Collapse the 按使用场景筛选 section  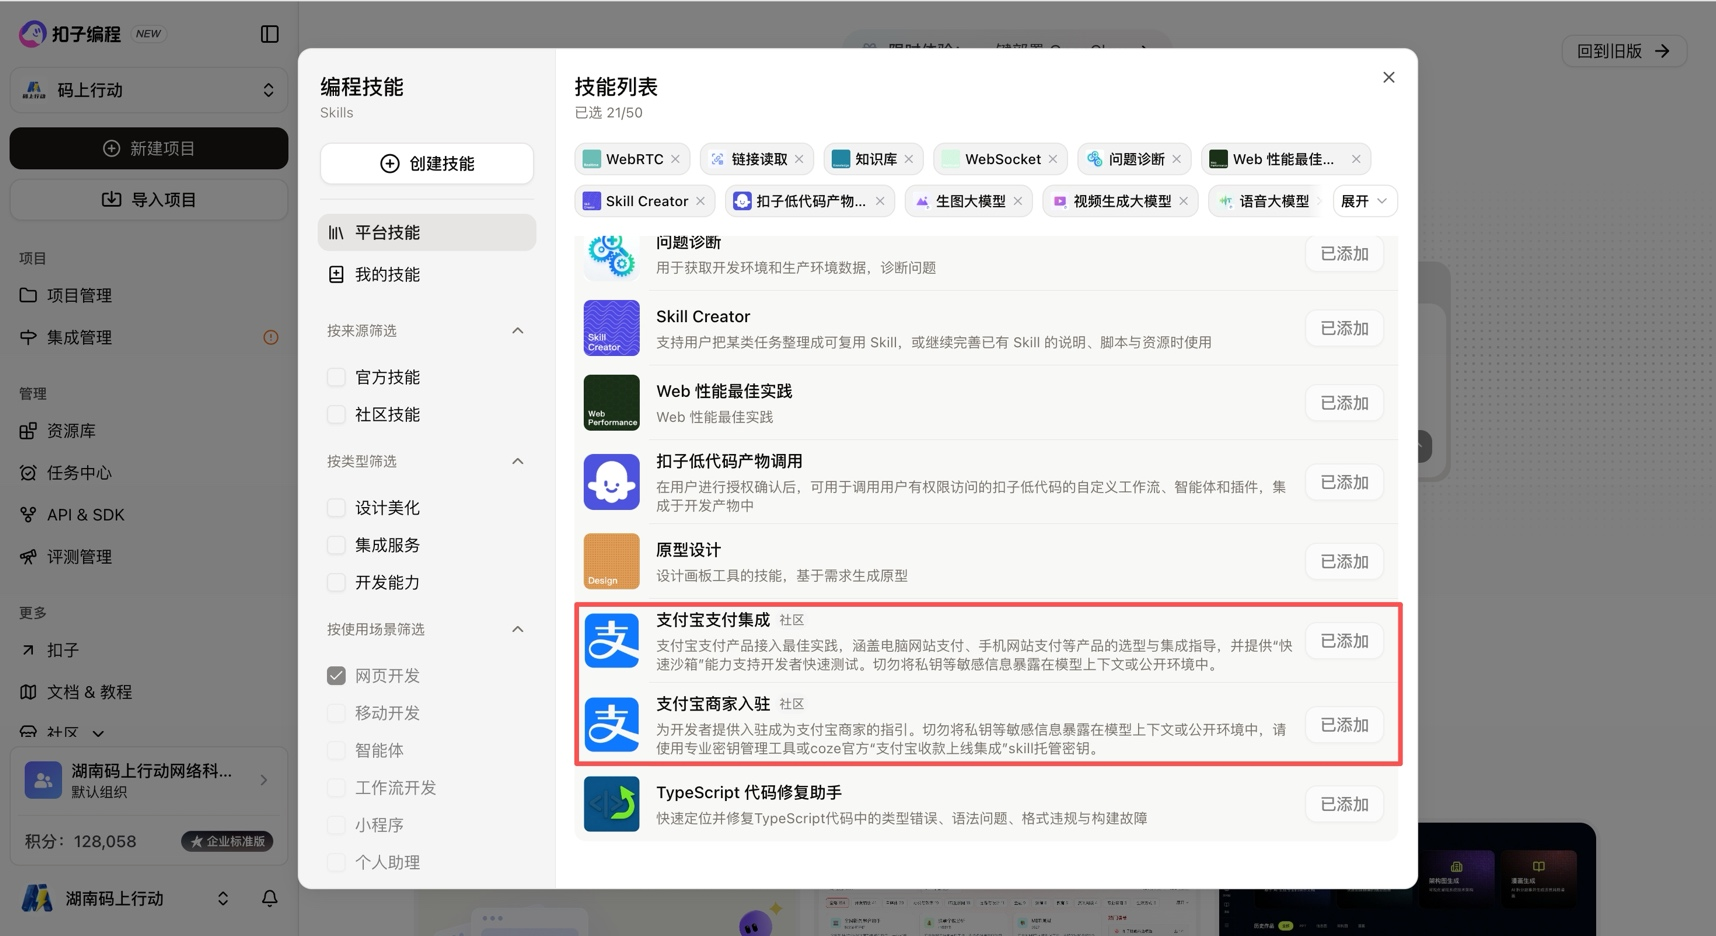pos(517,629)
